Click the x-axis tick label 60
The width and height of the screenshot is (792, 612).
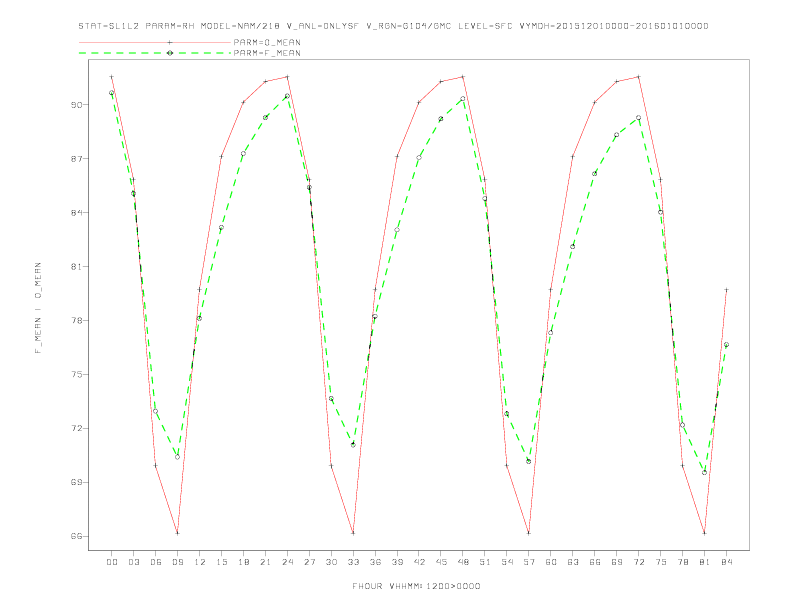(x=551, y=562)
